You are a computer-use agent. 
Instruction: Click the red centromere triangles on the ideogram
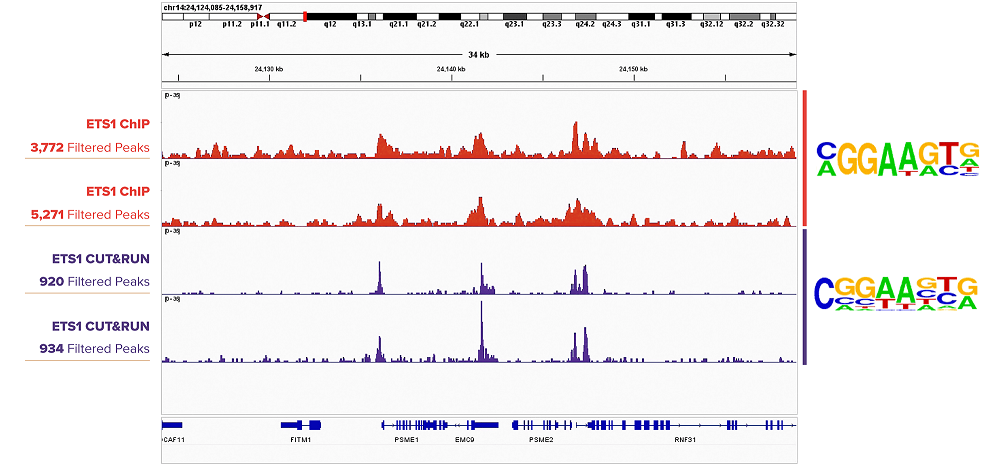pos(263,16)
